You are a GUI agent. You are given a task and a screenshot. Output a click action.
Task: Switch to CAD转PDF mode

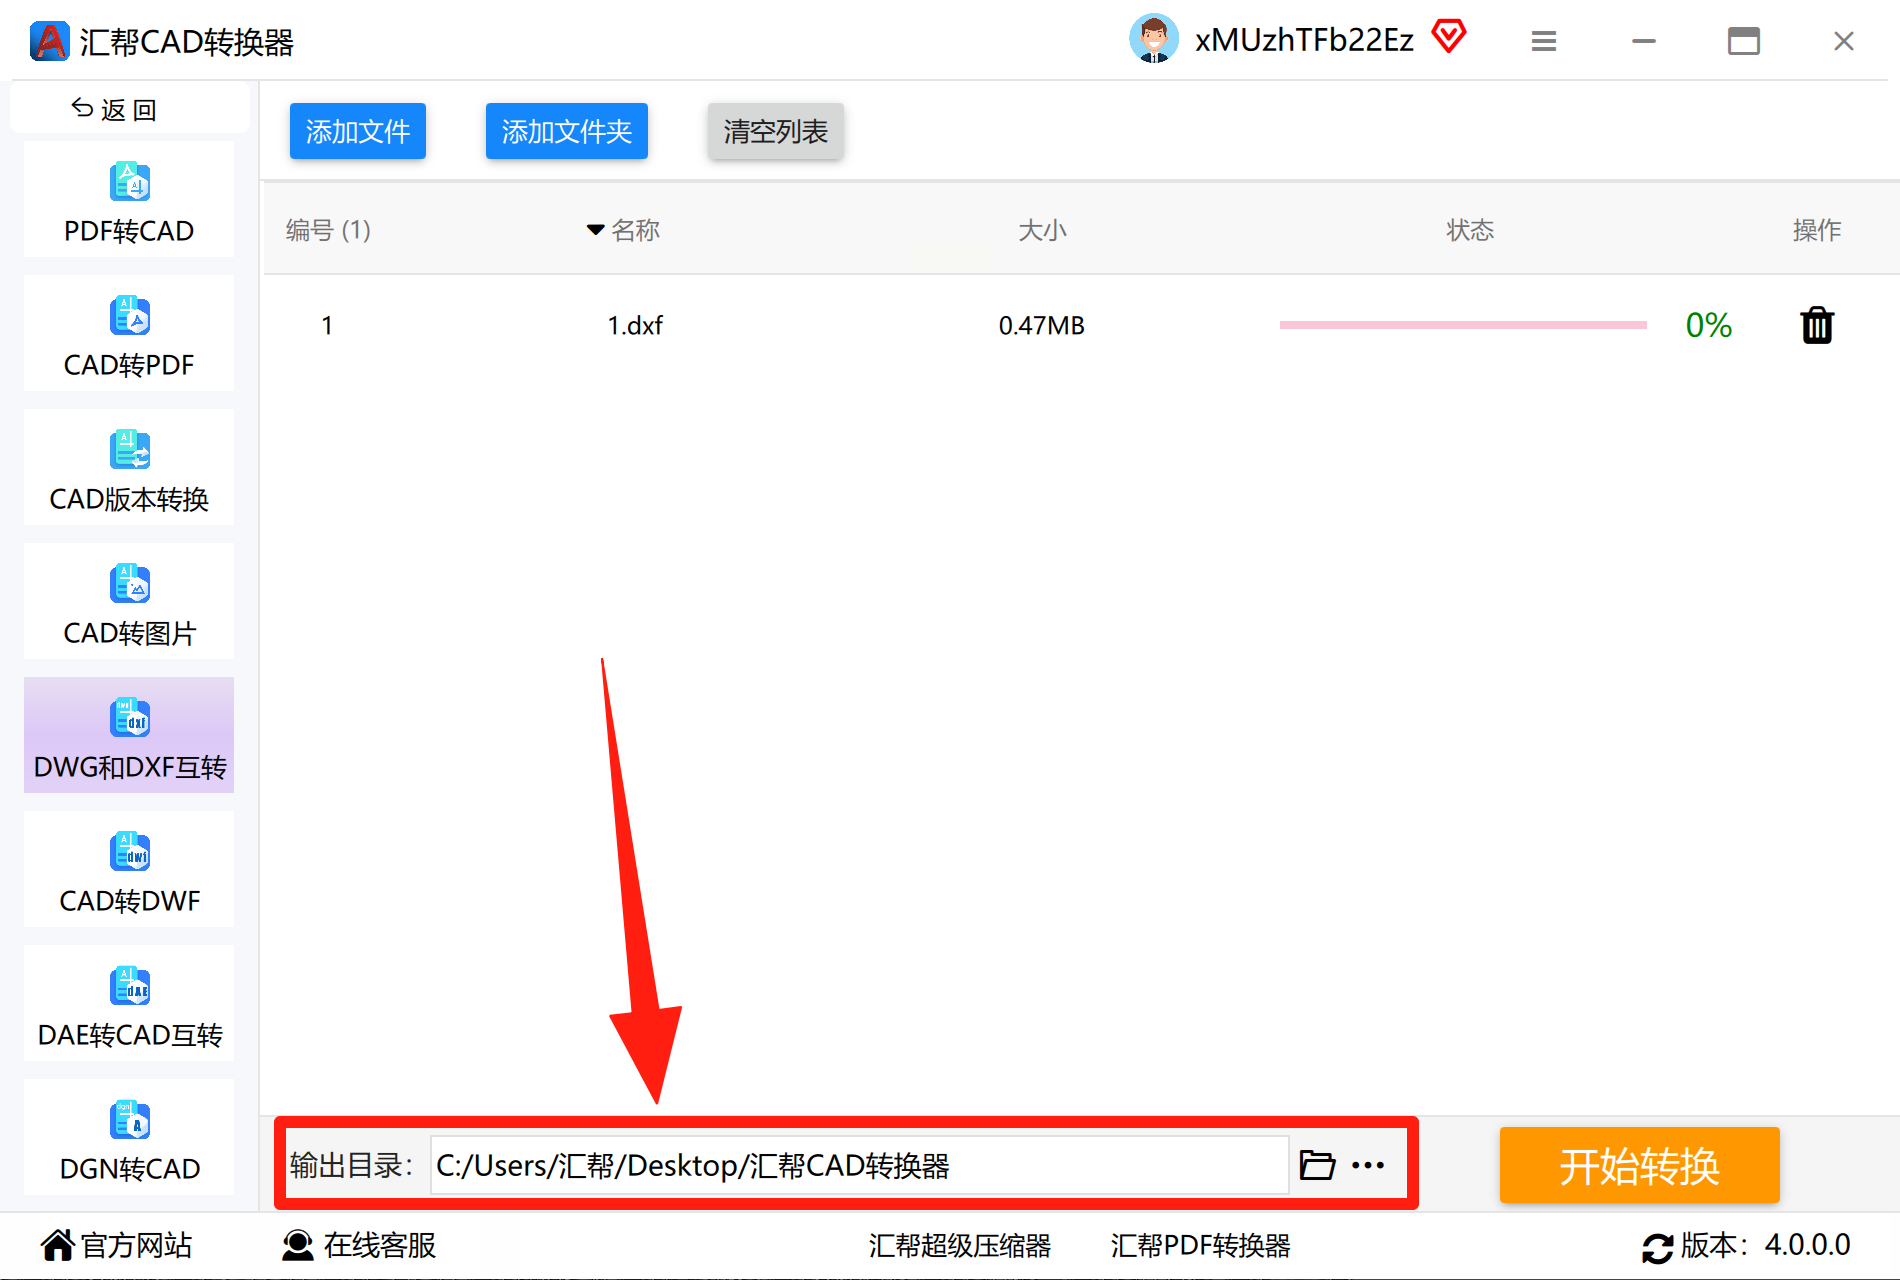pyautogui.click(x=129, y=334)
